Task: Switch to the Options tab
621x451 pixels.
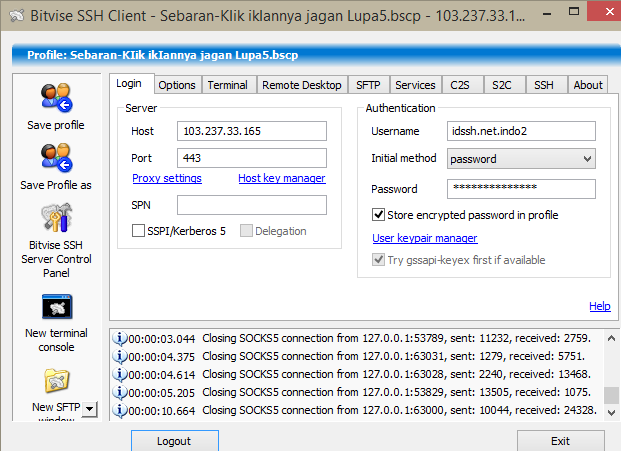Action: [x=177, y=85]
